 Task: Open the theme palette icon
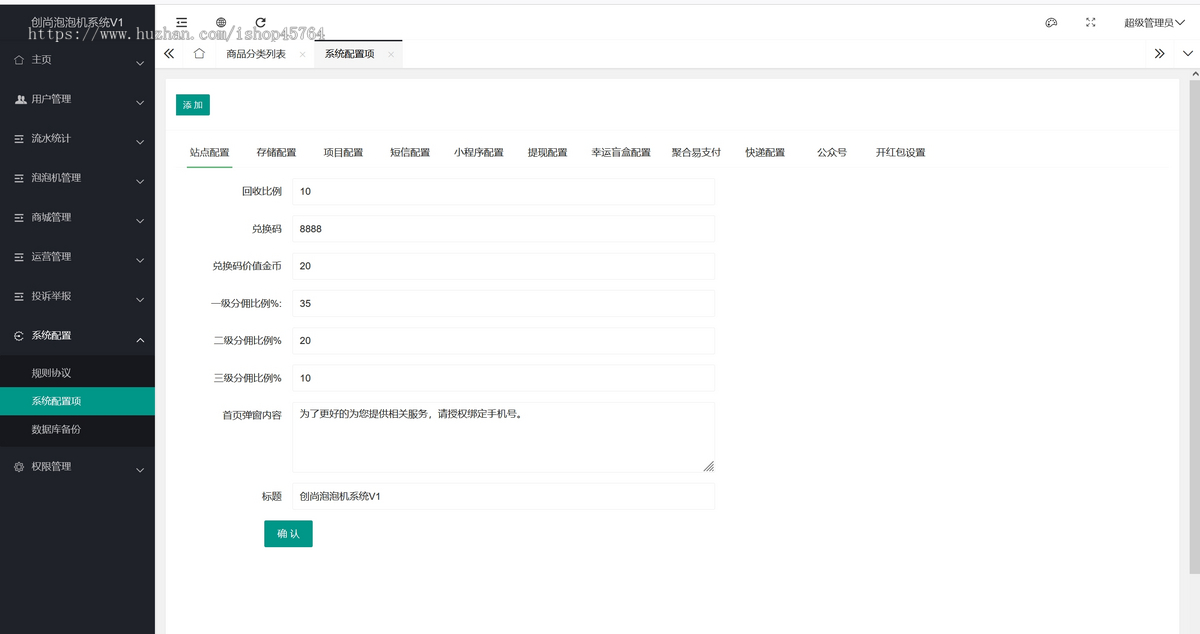point(1051,22)
